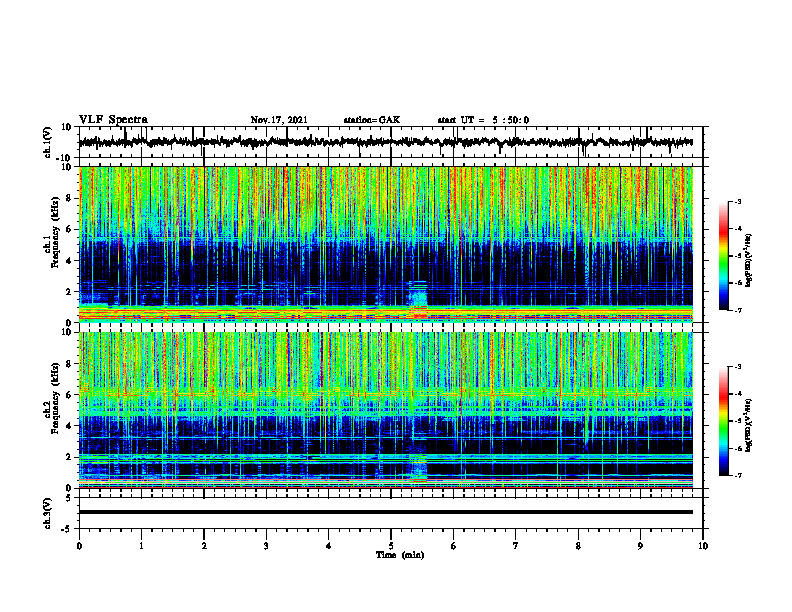The image size is (792, 612).
Task: Click time axis tick label "7"
Action: [x=516, y=546]
